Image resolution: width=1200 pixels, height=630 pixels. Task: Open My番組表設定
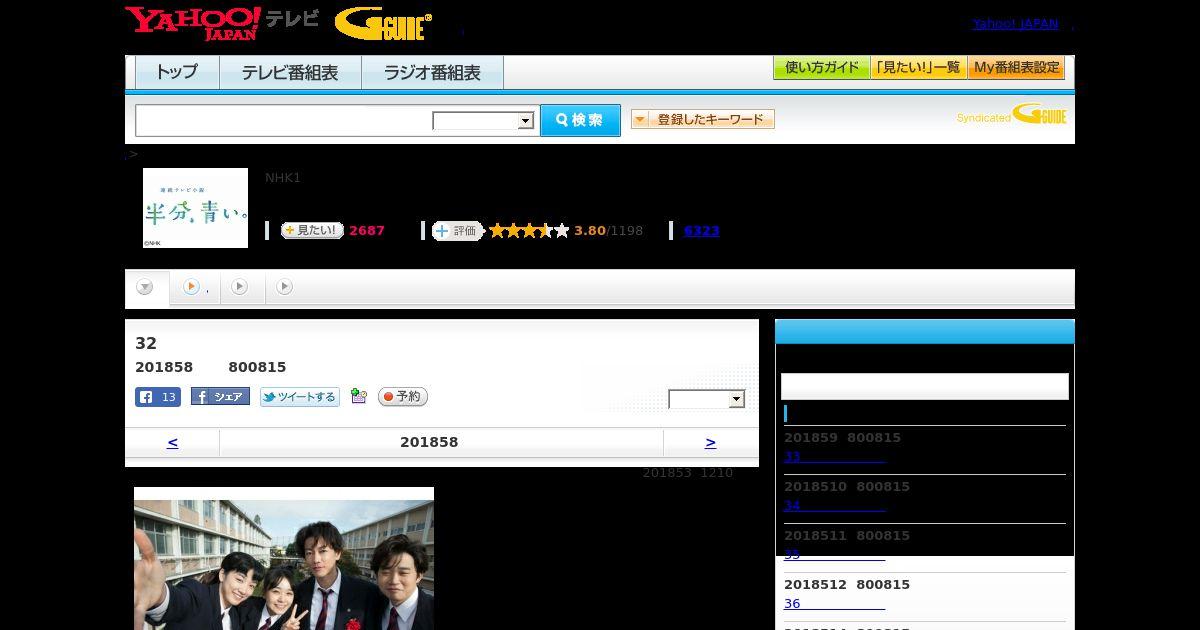coord(1016,68)
